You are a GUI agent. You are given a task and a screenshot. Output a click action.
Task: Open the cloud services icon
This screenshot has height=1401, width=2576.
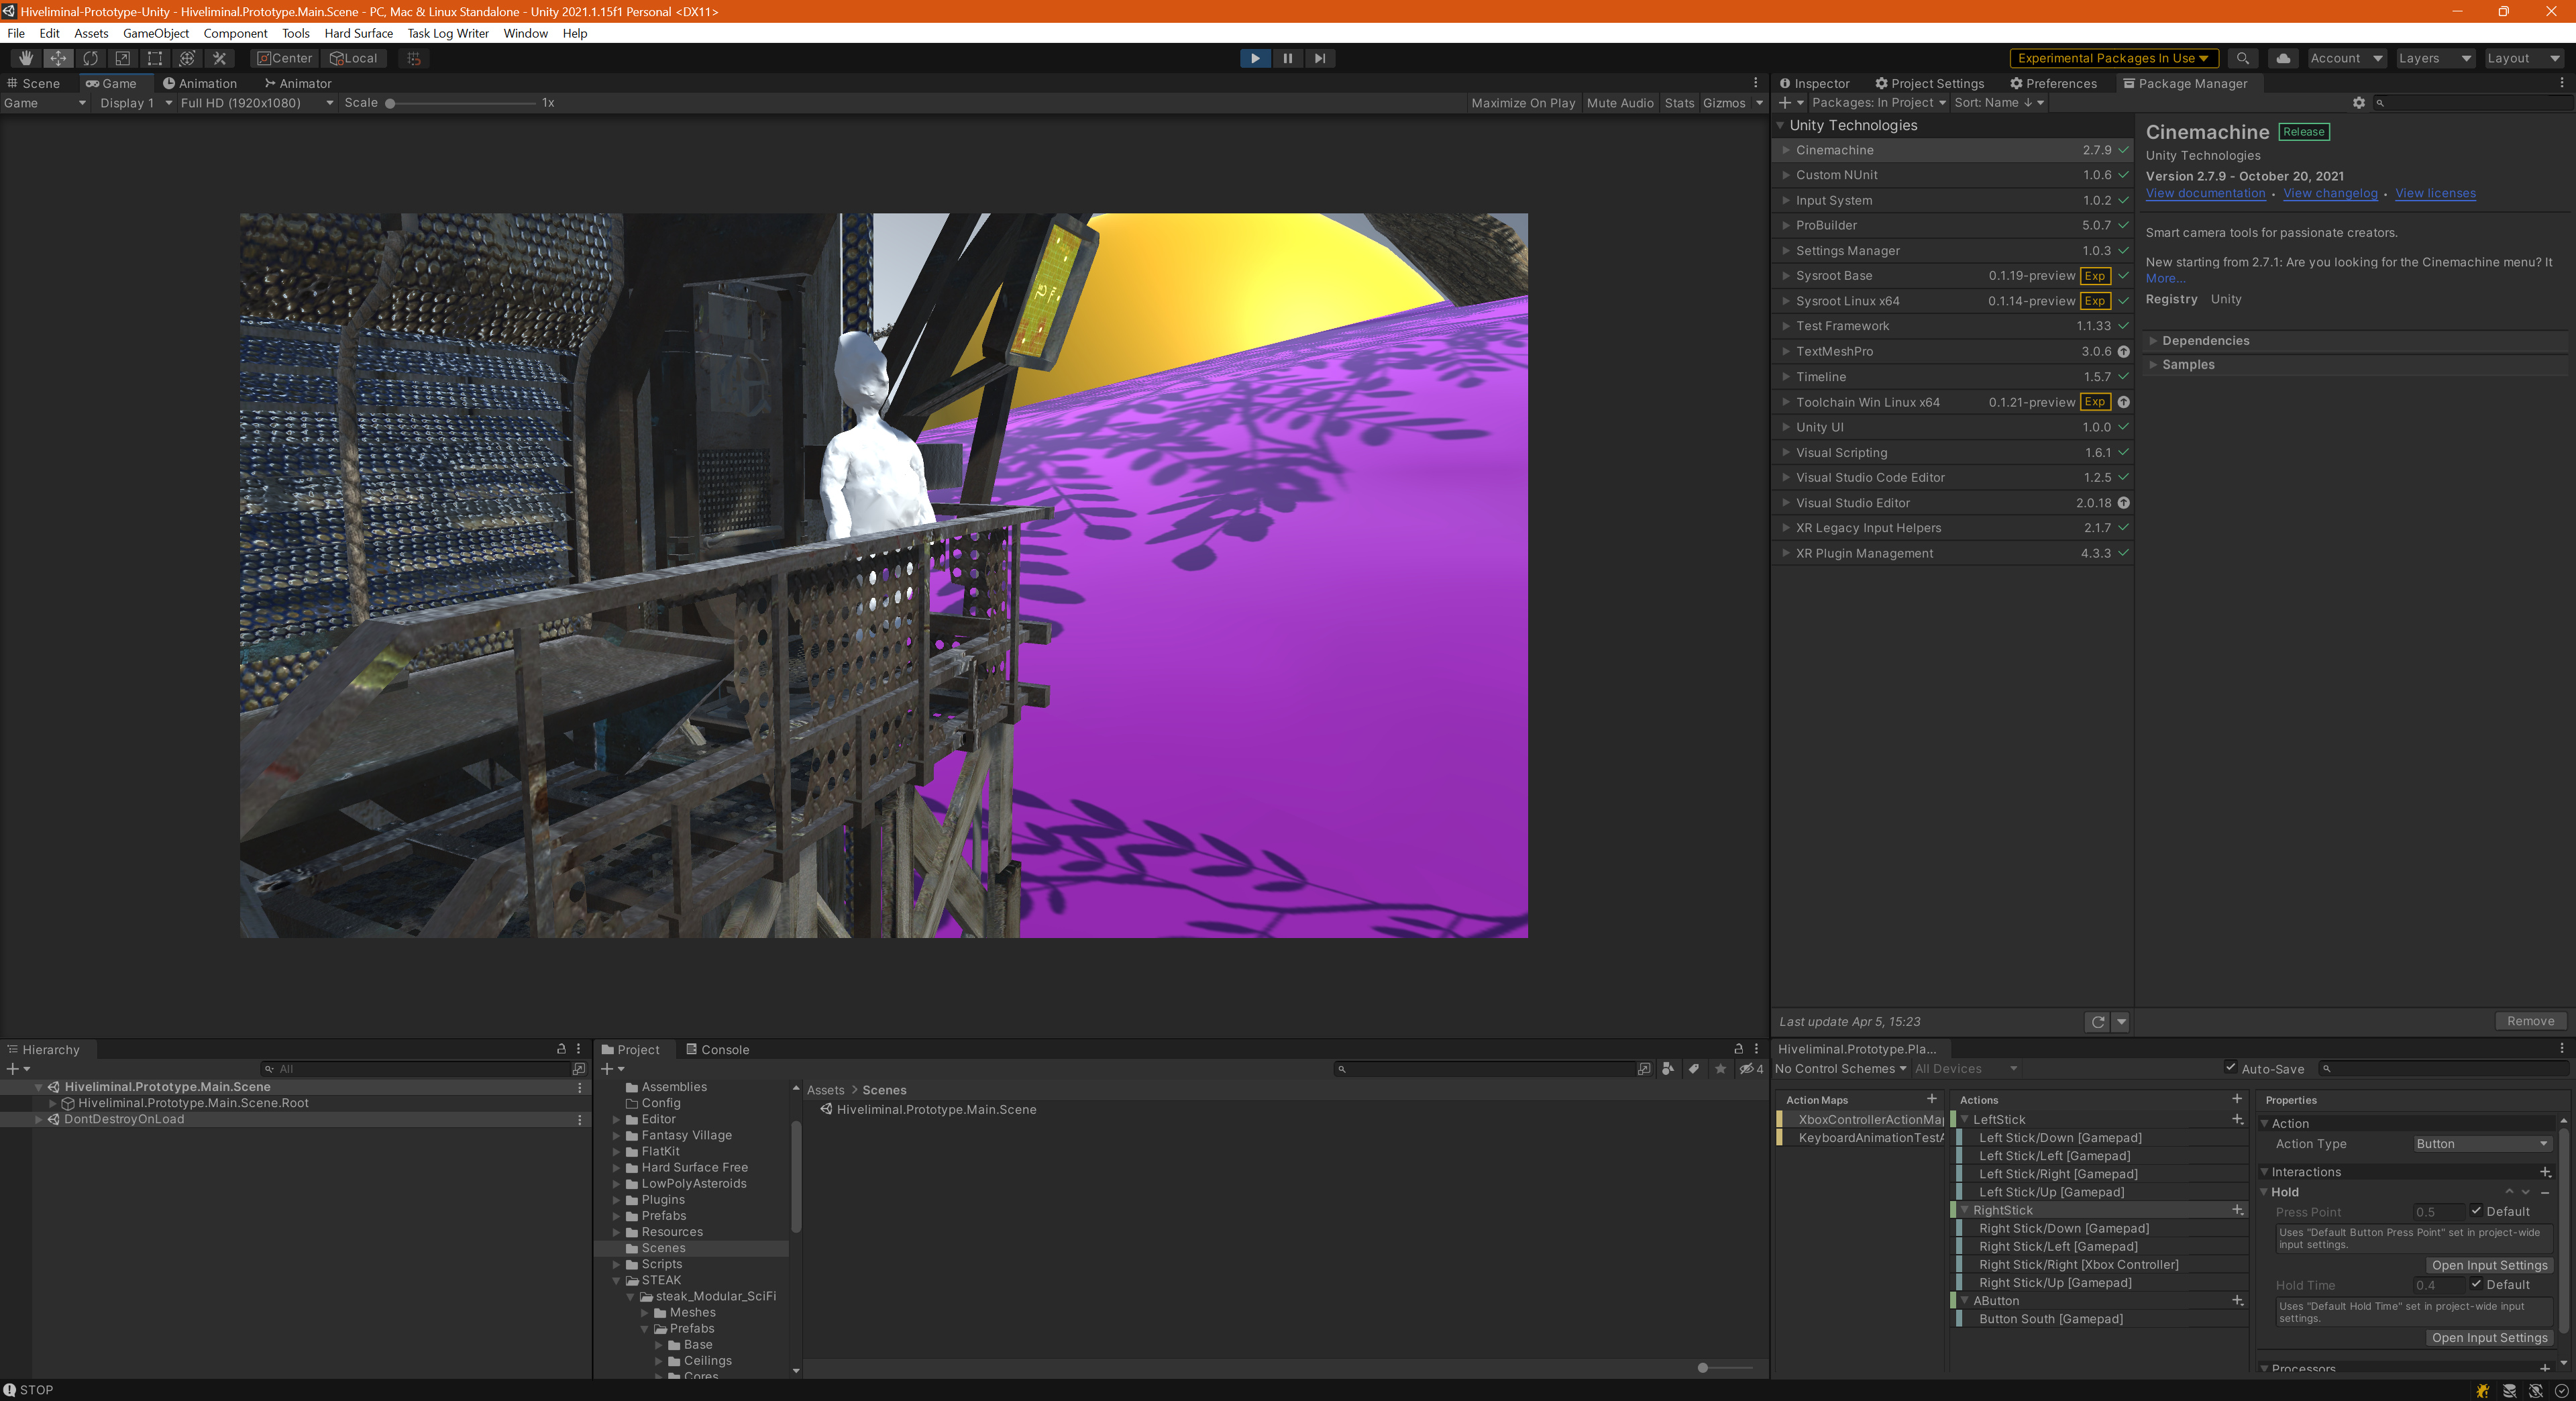click(2283, 58)
